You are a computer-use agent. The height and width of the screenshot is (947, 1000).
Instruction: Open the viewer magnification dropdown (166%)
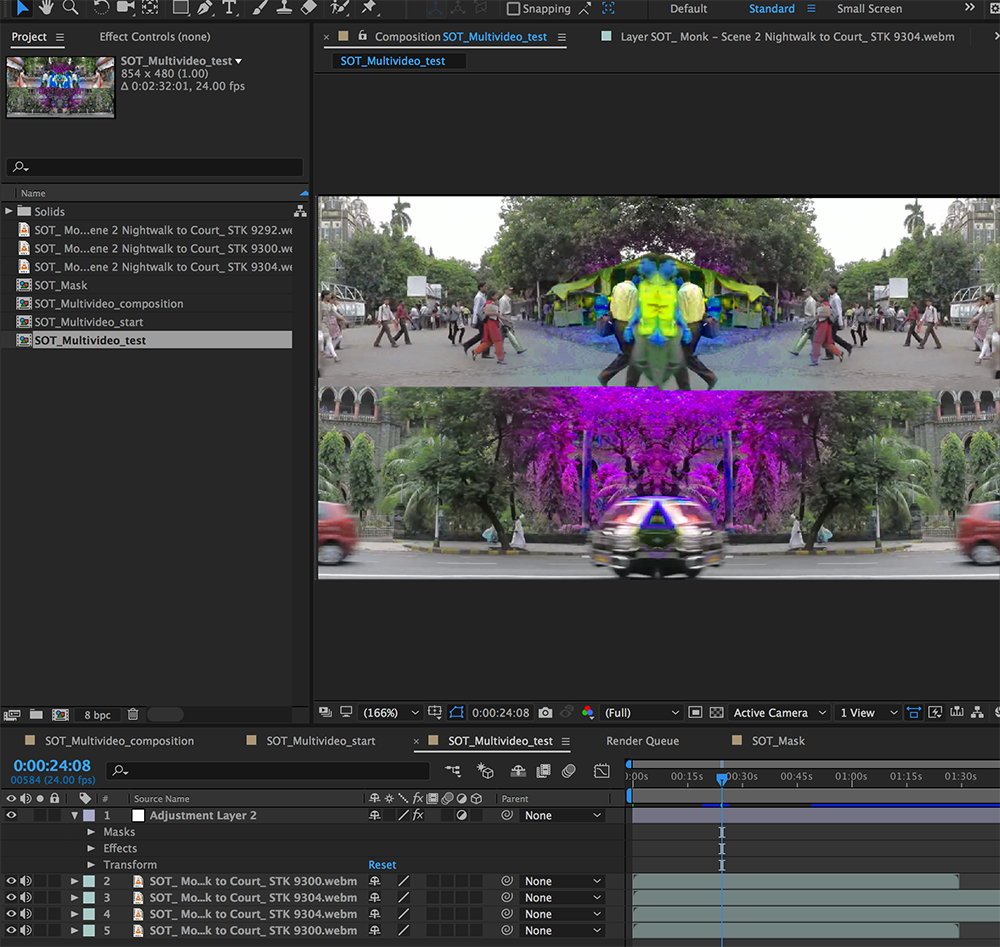[390, 713]
